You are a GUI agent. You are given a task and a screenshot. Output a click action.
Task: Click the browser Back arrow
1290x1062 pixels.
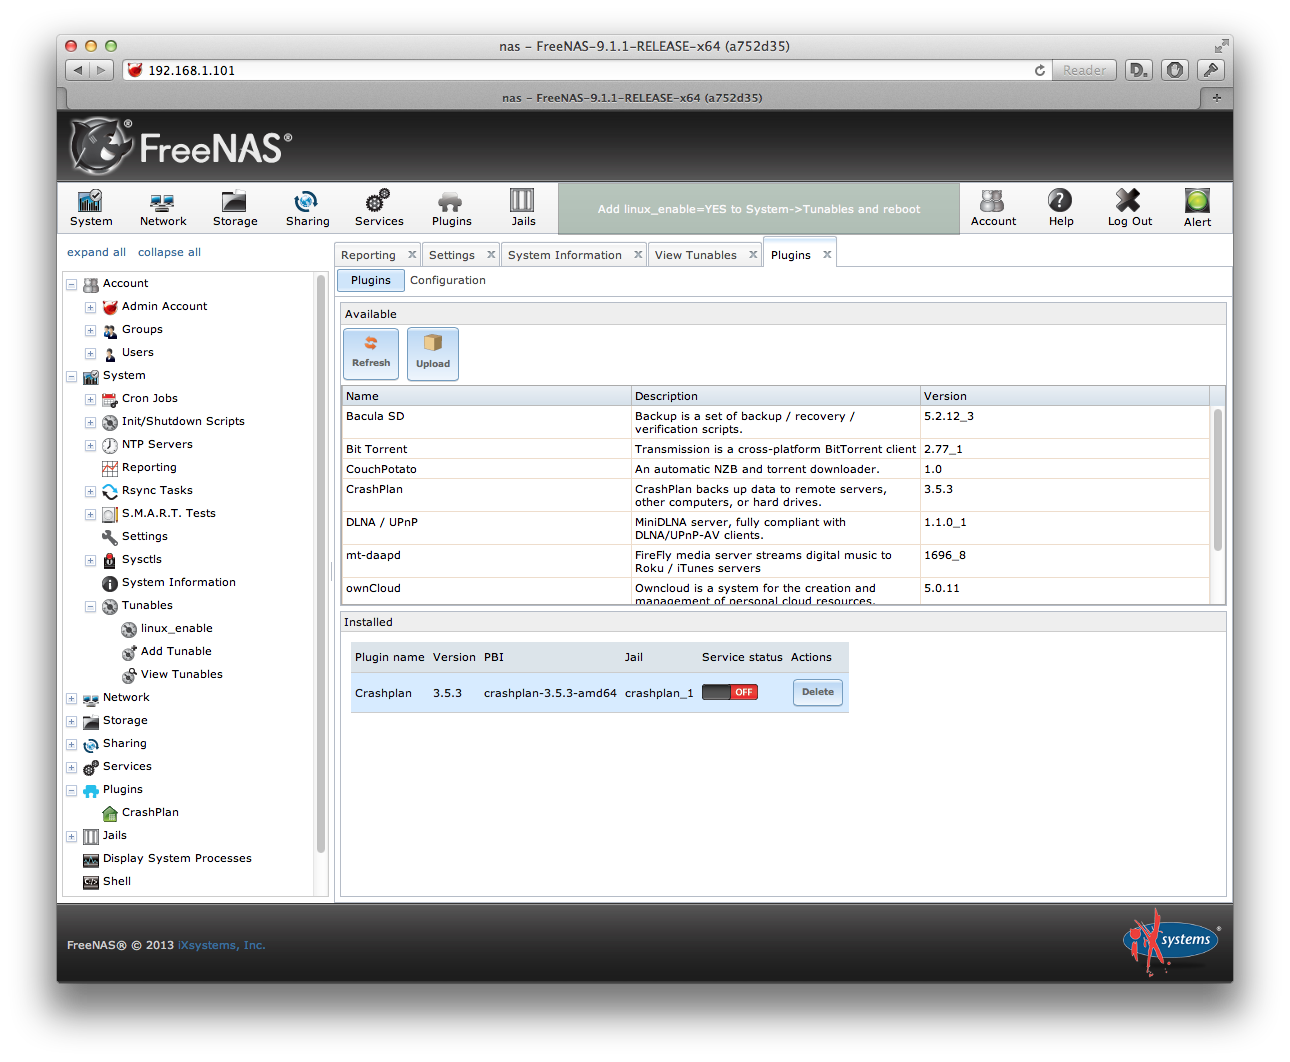point(78,70)
